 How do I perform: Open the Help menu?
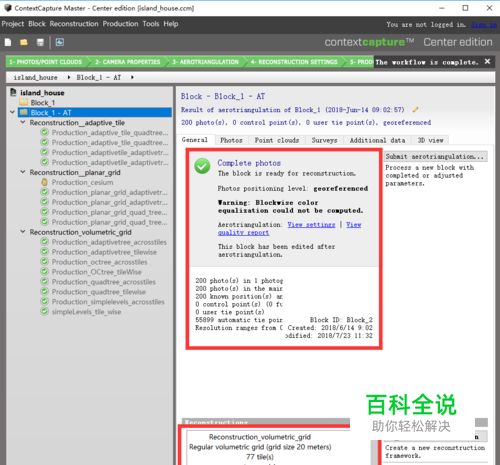click(x=171, y=24)
